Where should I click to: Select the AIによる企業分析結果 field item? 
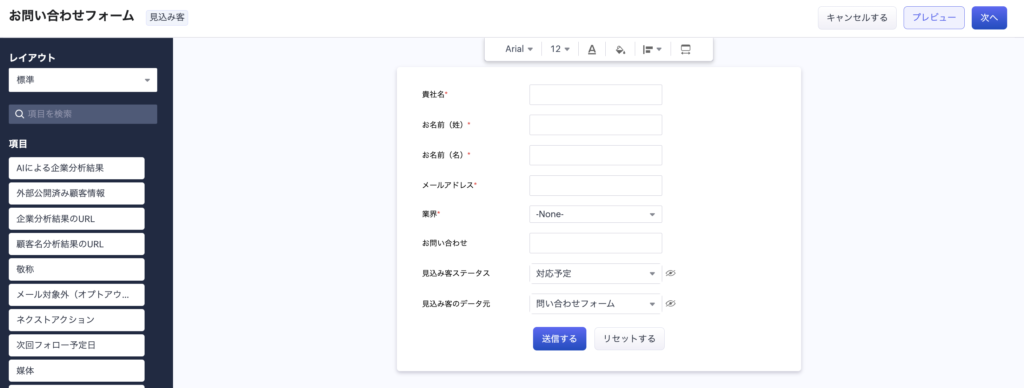pyautogui.click(x=76, y=168)
